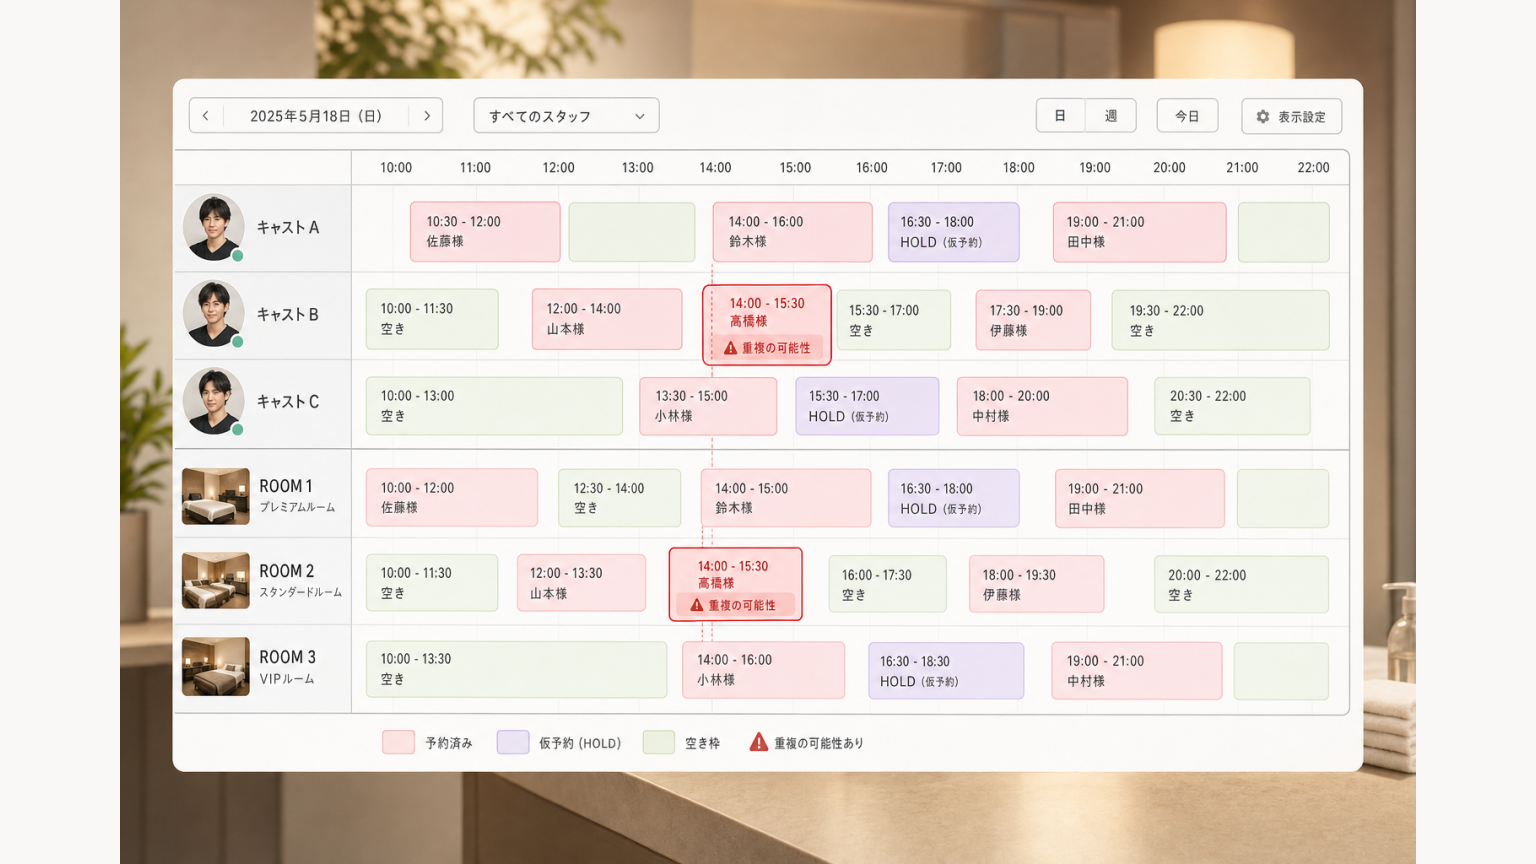This screenshot has width=1536, height=864.
Task: Open キャストC 15:30 - 17:00 HOLD block
Action: (867, 406)
